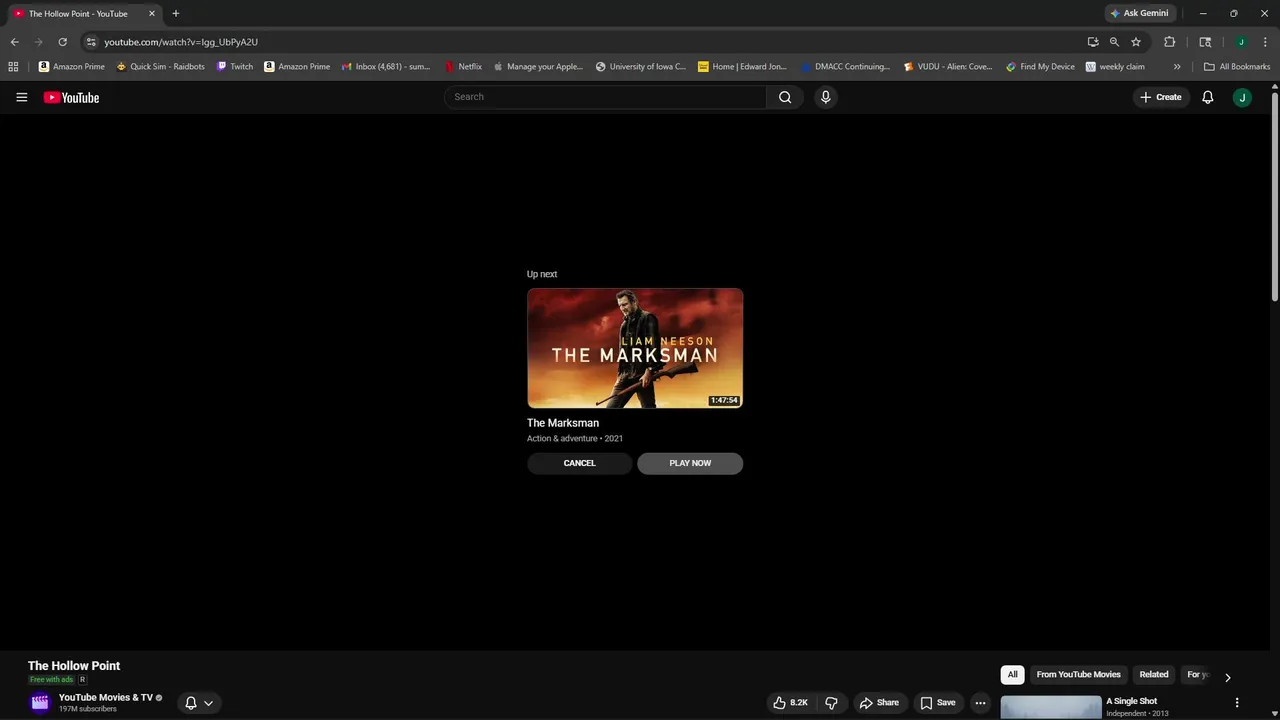This screenshot has width=1280, height=720.
Task: Expand hidden bookmarks chevron
Action: tap(1177, 67)
